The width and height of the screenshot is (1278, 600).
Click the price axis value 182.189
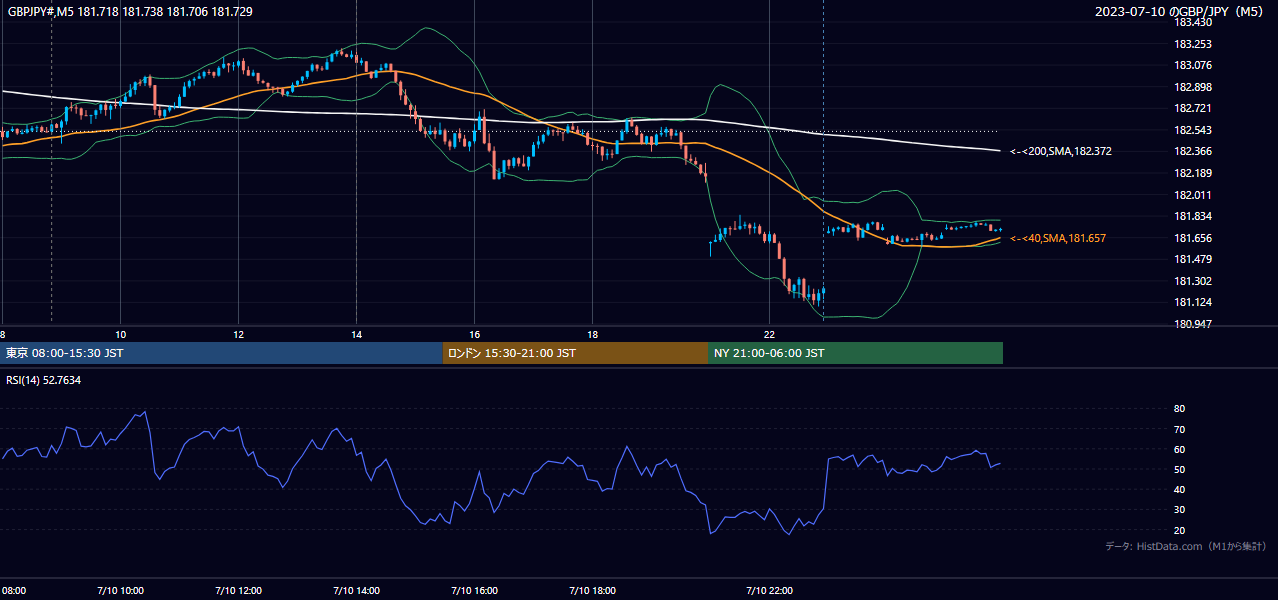1193,173
